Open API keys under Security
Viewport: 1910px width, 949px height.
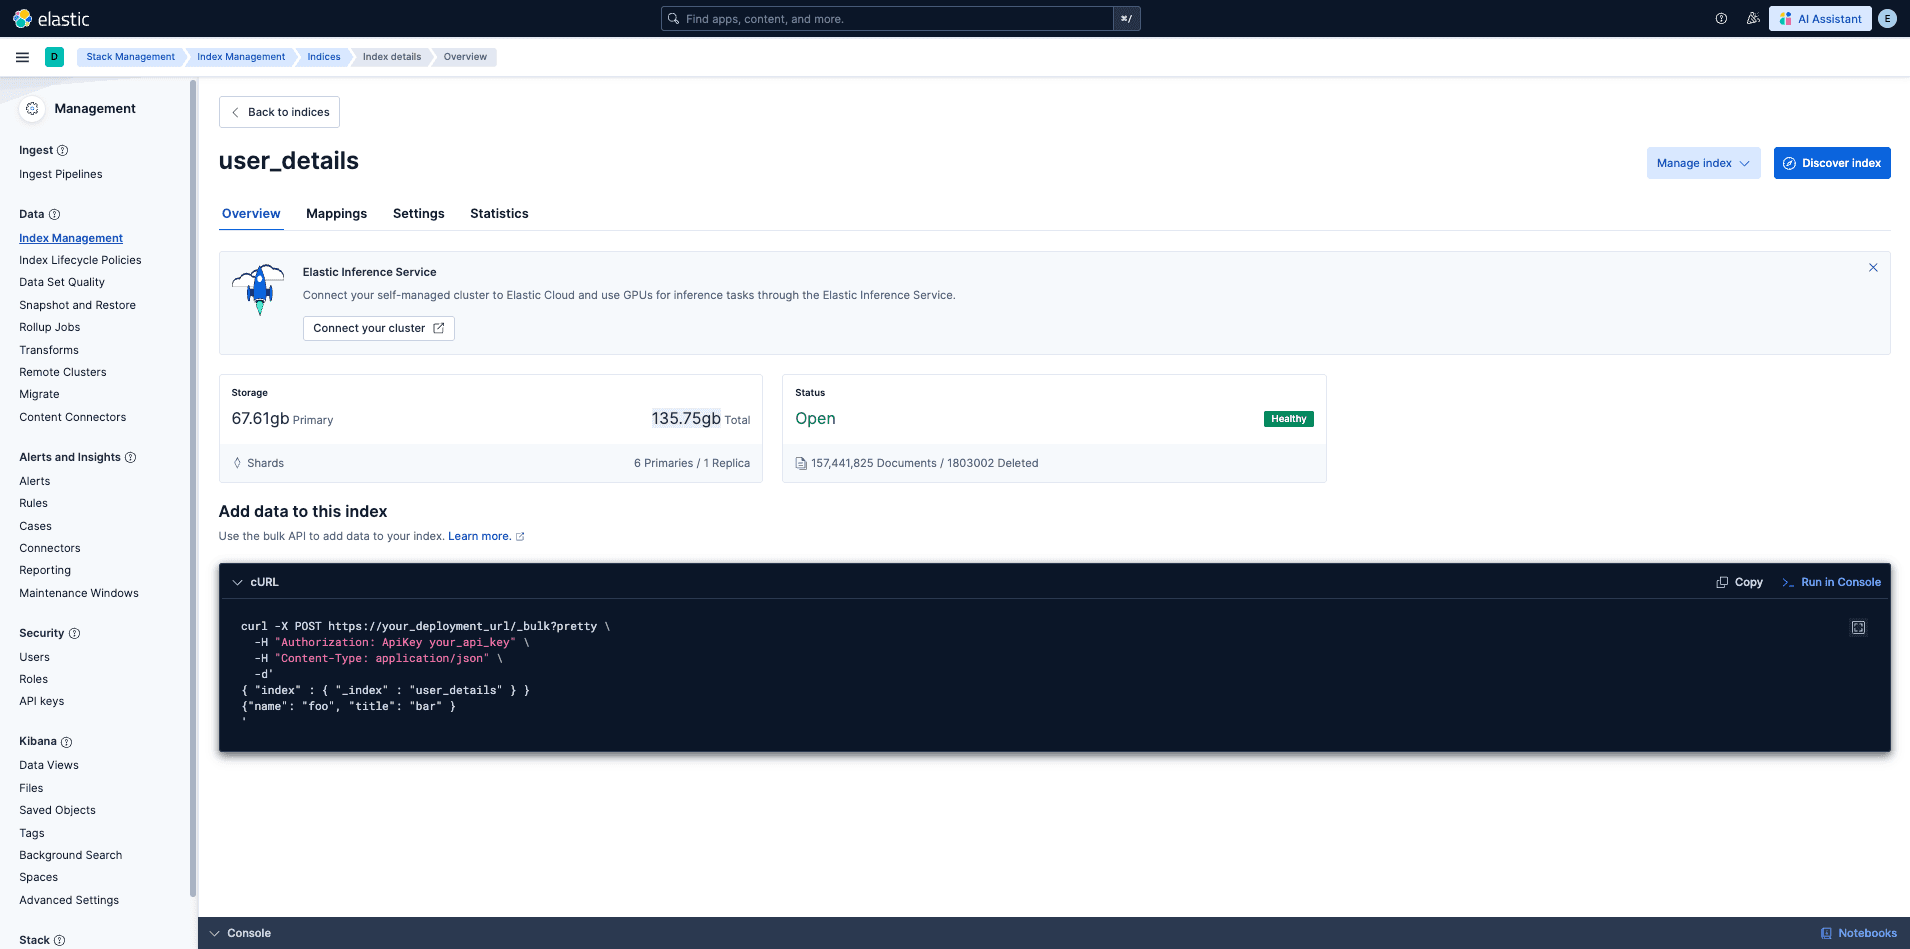42,702
